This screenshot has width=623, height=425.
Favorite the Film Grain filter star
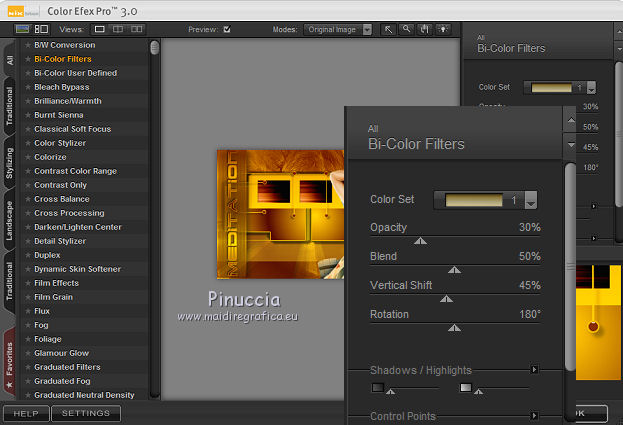pyautogui.click(x=28, y=297)
